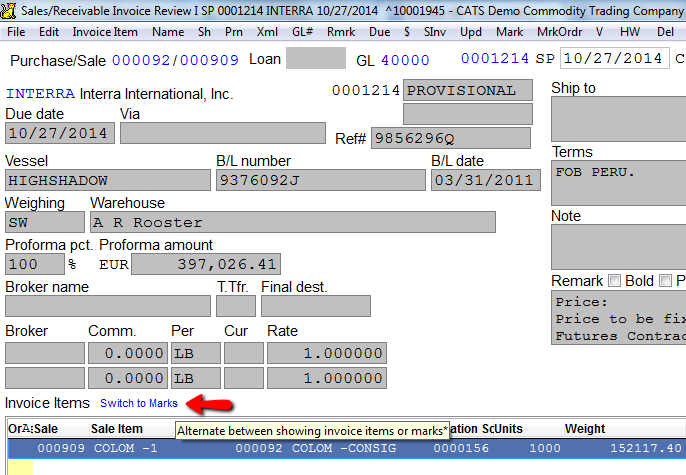The height and width of the screenshot is (475, 686).
Task: Open the $ menu
Action: point(407,32)
